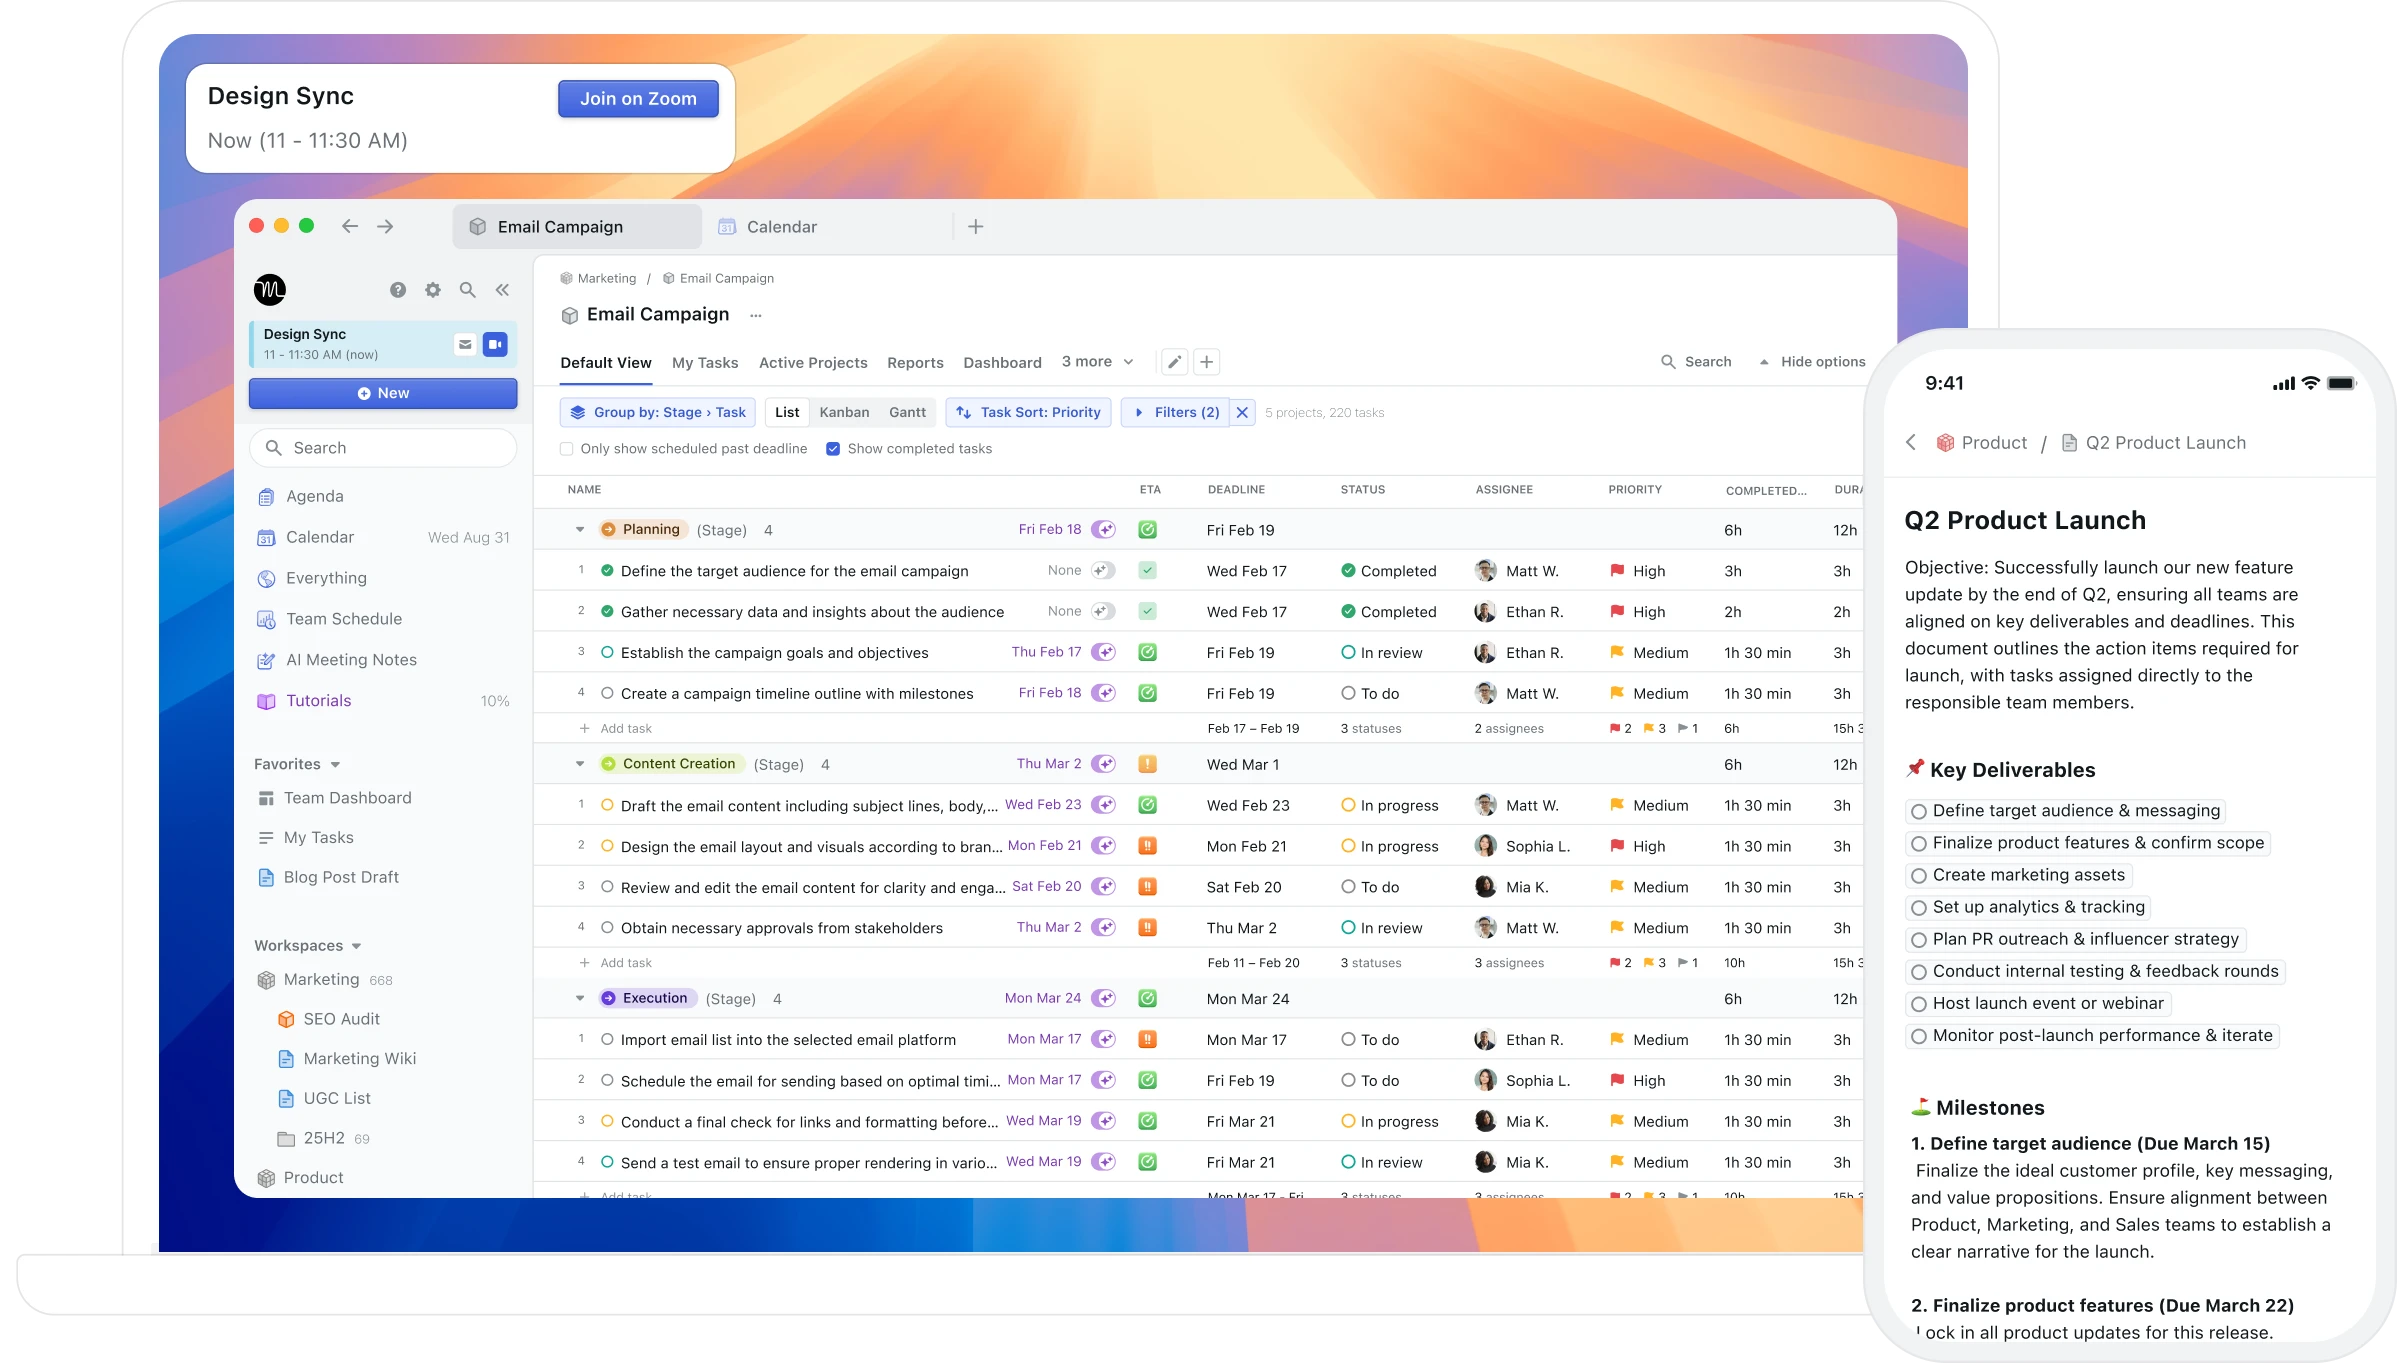
Task: Open settings gear in sidebar
Action: click(433, 290)
